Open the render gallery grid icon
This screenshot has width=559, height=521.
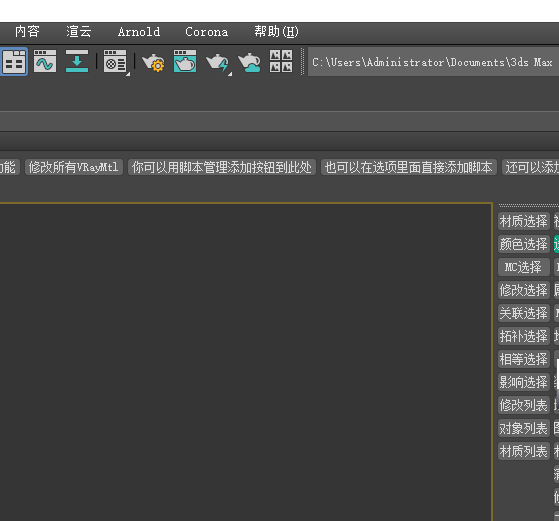coord(281,61)
